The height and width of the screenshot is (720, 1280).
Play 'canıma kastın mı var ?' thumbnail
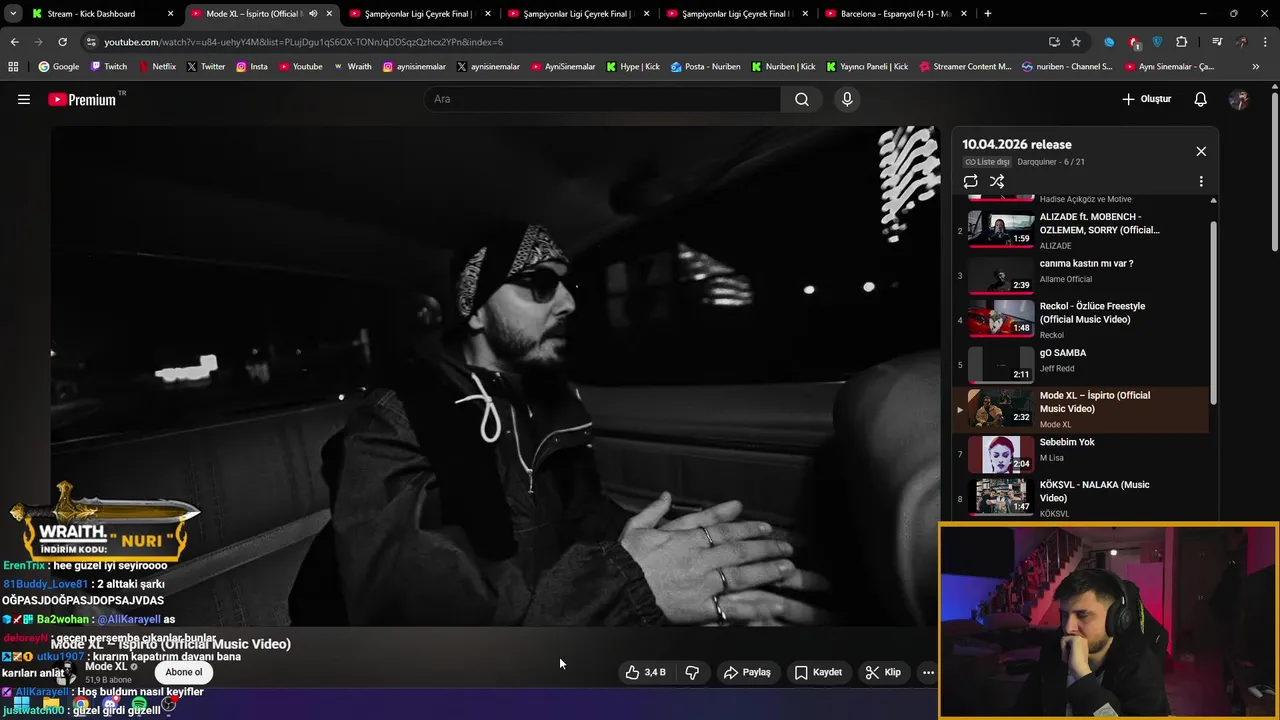pos(1001,275)
